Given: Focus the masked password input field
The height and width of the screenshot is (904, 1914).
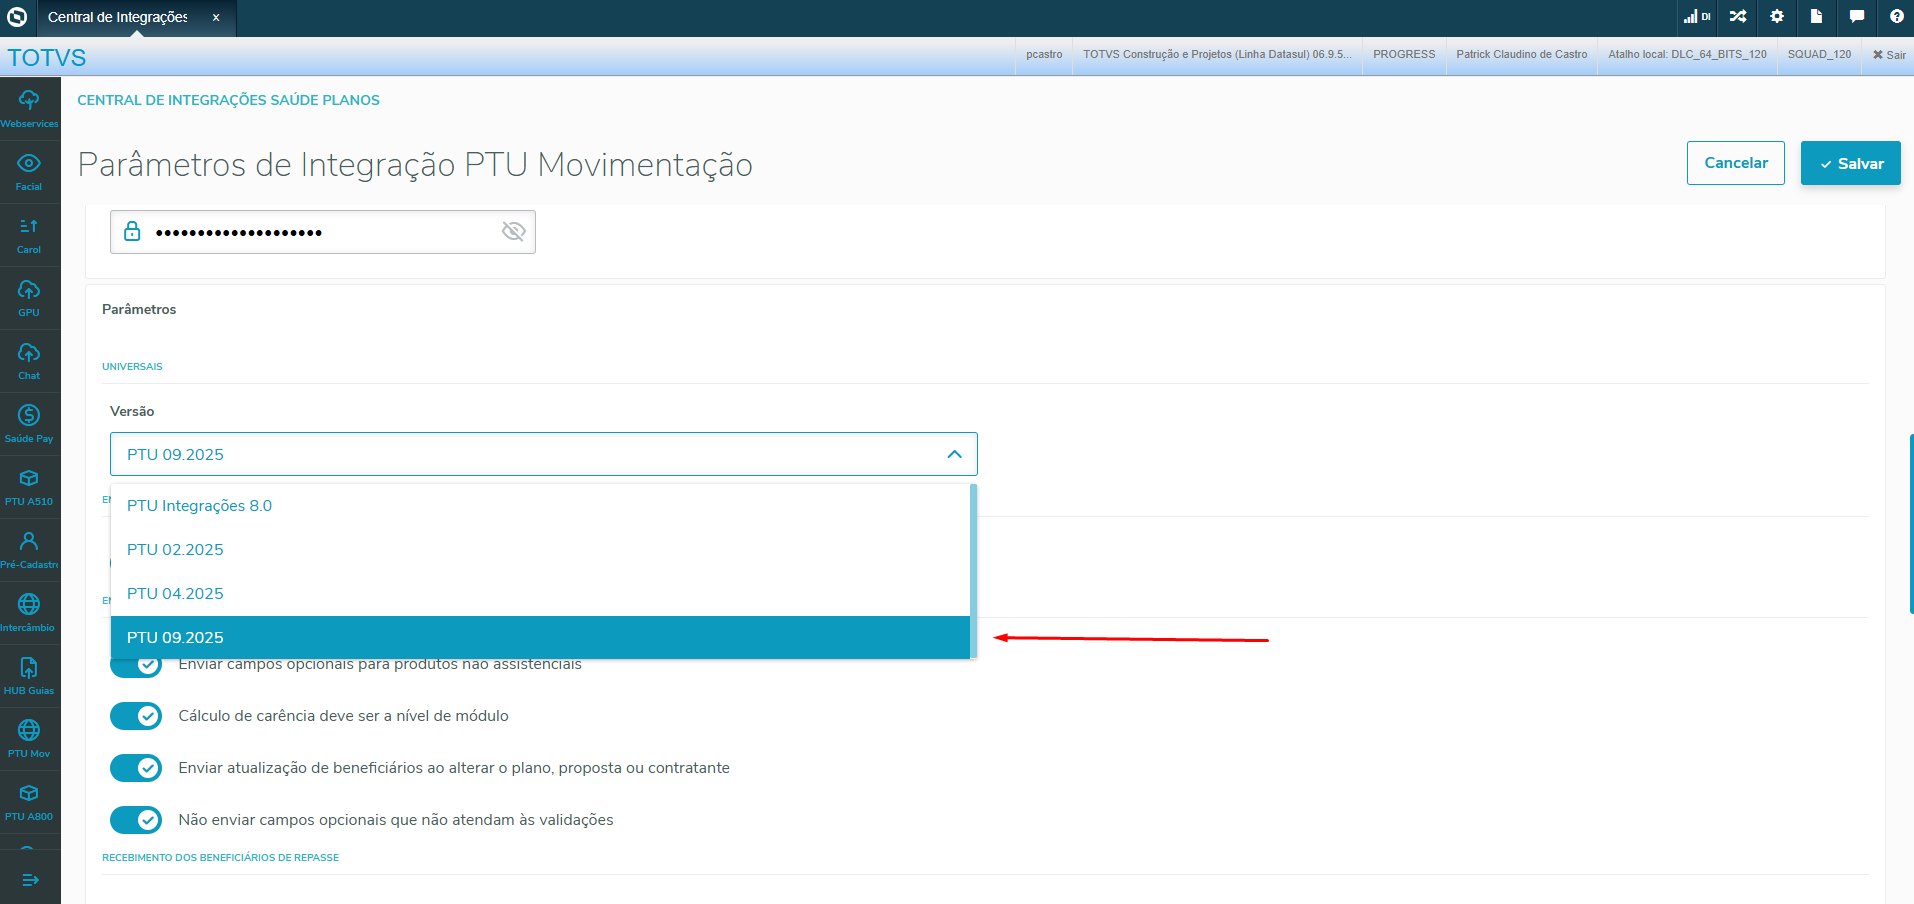Looking at the screenshot, I should click(323, 232).
